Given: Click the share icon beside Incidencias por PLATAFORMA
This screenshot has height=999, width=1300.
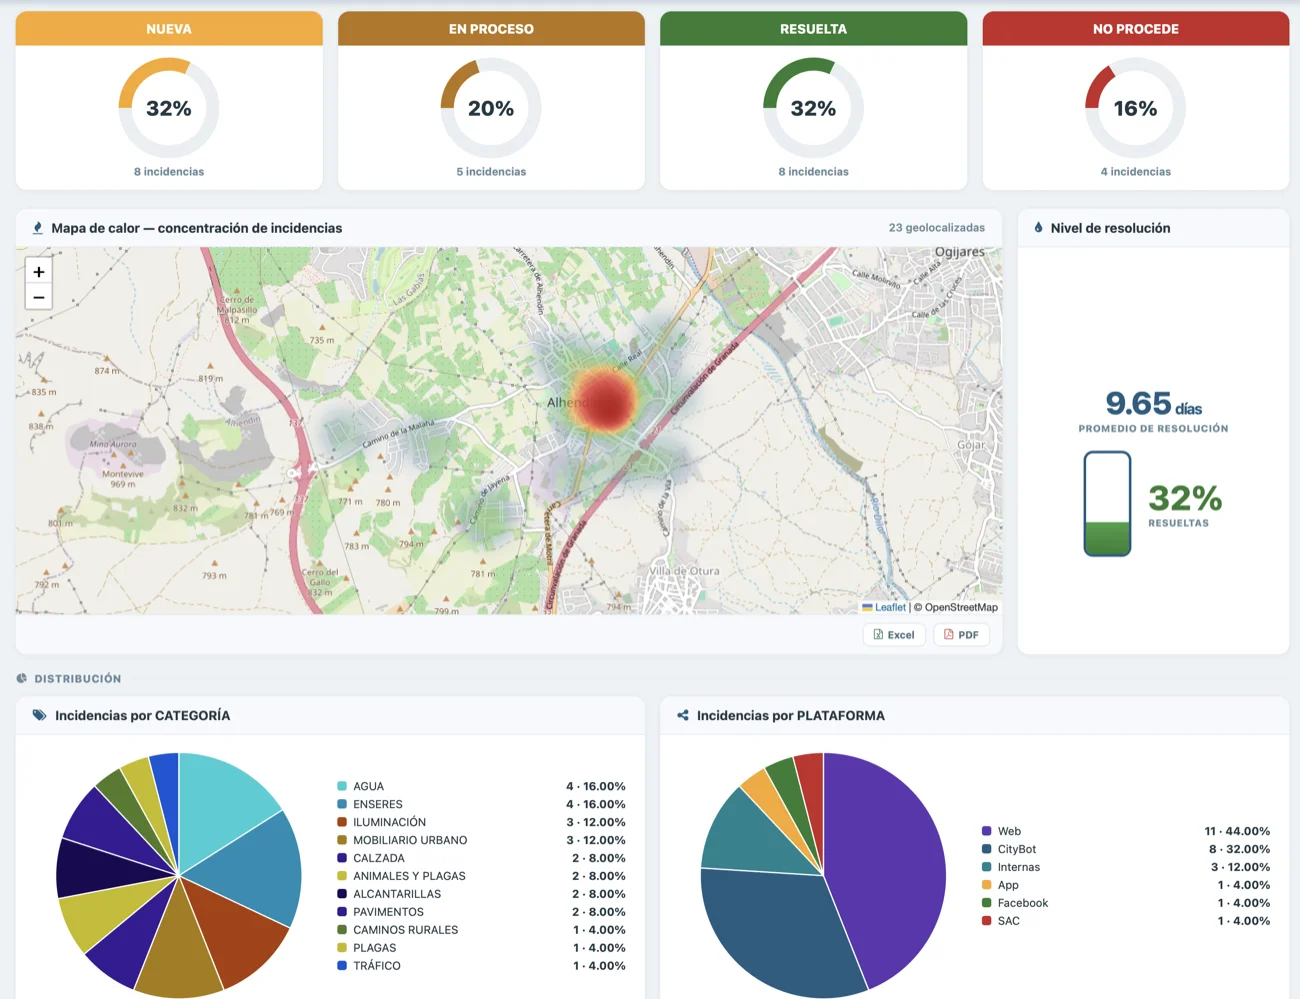Looking at the screenshot, I should 683,715.
